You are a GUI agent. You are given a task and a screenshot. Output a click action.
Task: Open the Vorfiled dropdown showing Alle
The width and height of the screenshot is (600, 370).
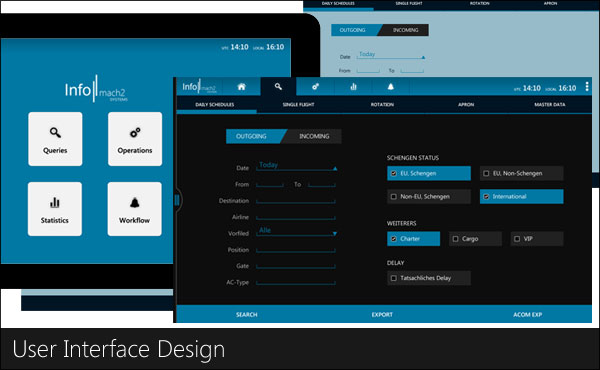(297, 231)
